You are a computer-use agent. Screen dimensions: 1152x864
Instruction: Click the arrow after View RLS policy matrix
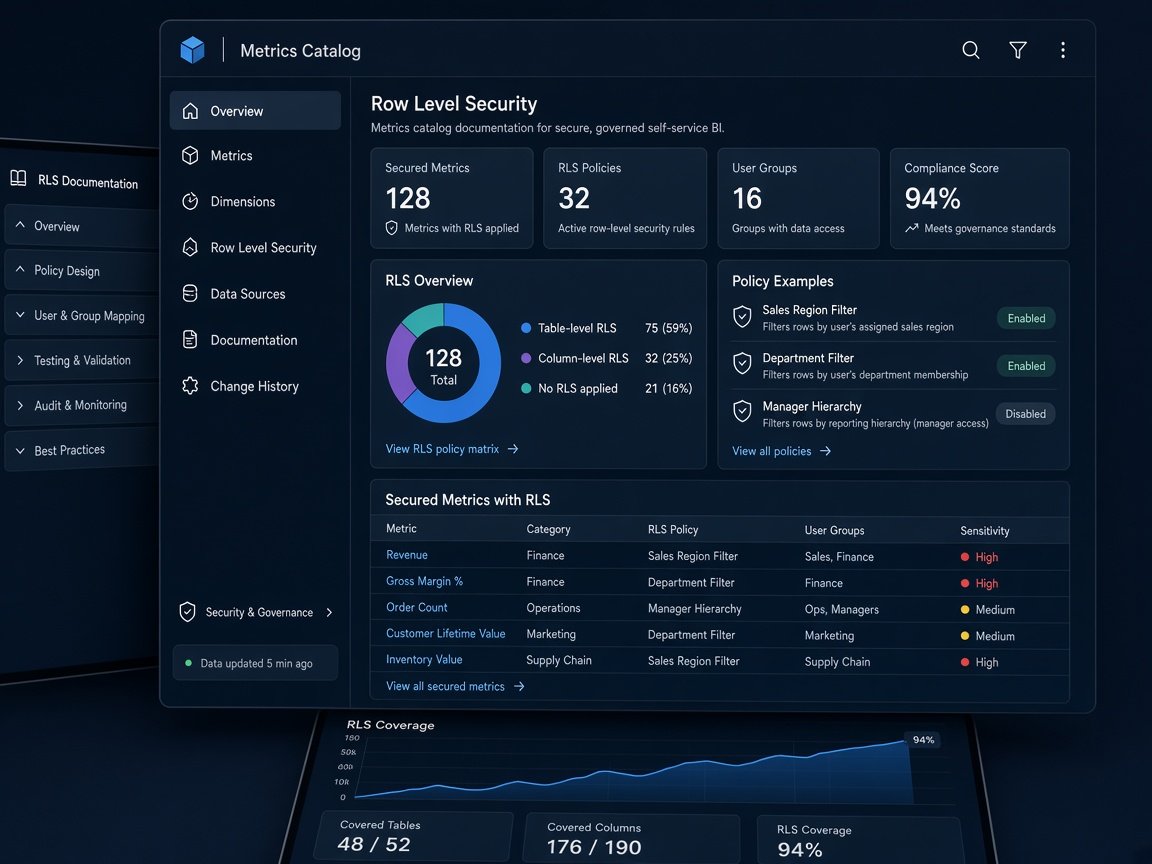(x=513, y=449)
